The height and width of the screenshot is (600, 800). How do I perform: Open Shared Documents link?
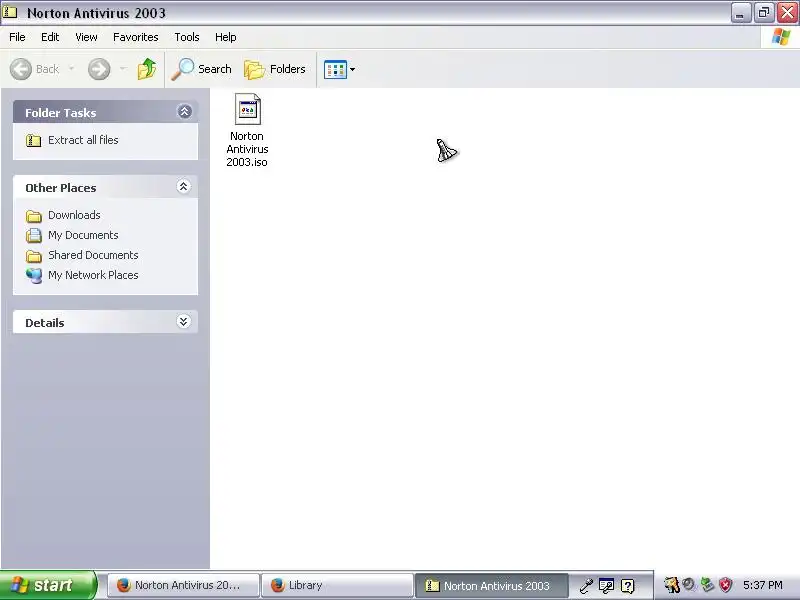[x=93, y=255]
